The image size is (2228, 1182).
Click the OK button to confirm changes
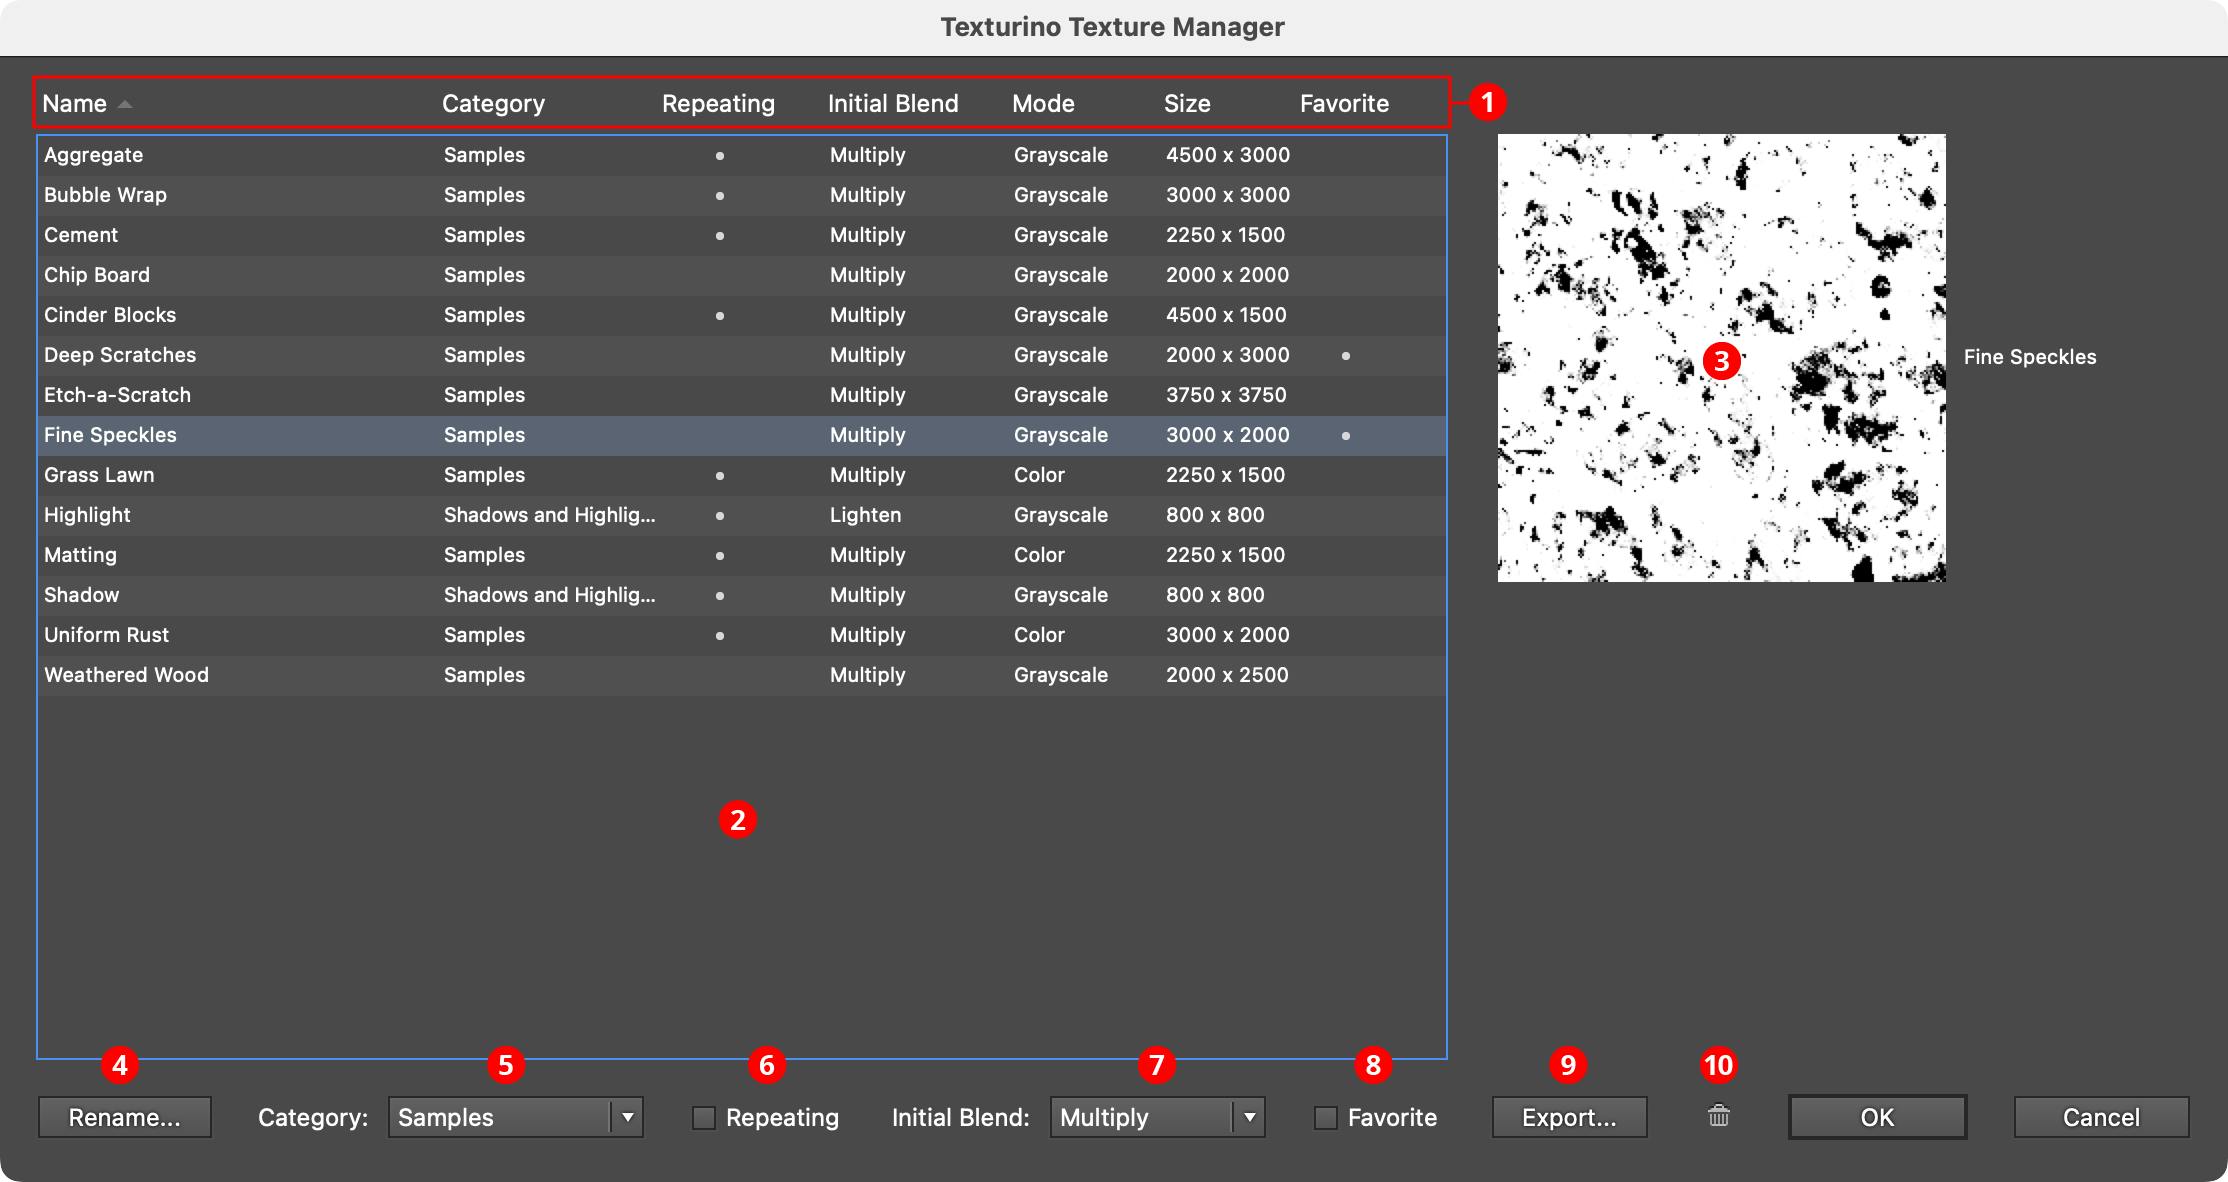click(1876, 1117)
